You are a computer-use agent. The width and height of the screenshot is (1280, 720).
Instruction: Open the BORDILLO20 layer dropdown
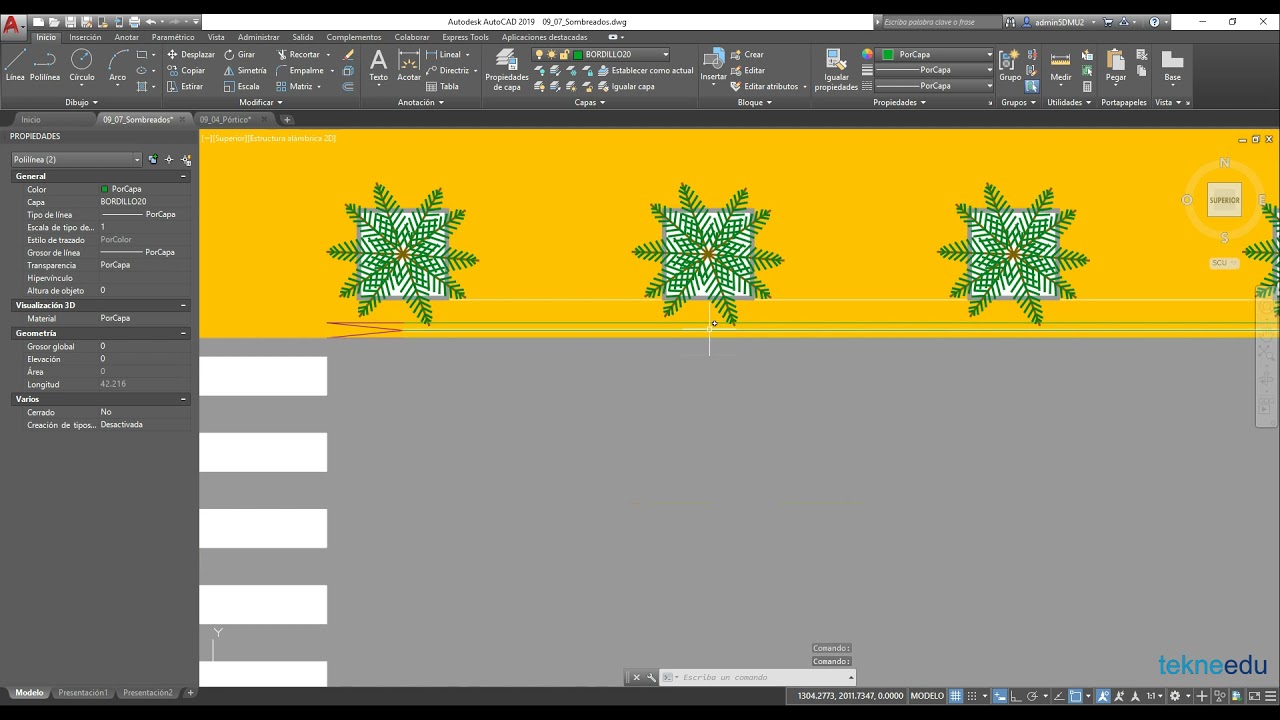(x=665, y=55)
